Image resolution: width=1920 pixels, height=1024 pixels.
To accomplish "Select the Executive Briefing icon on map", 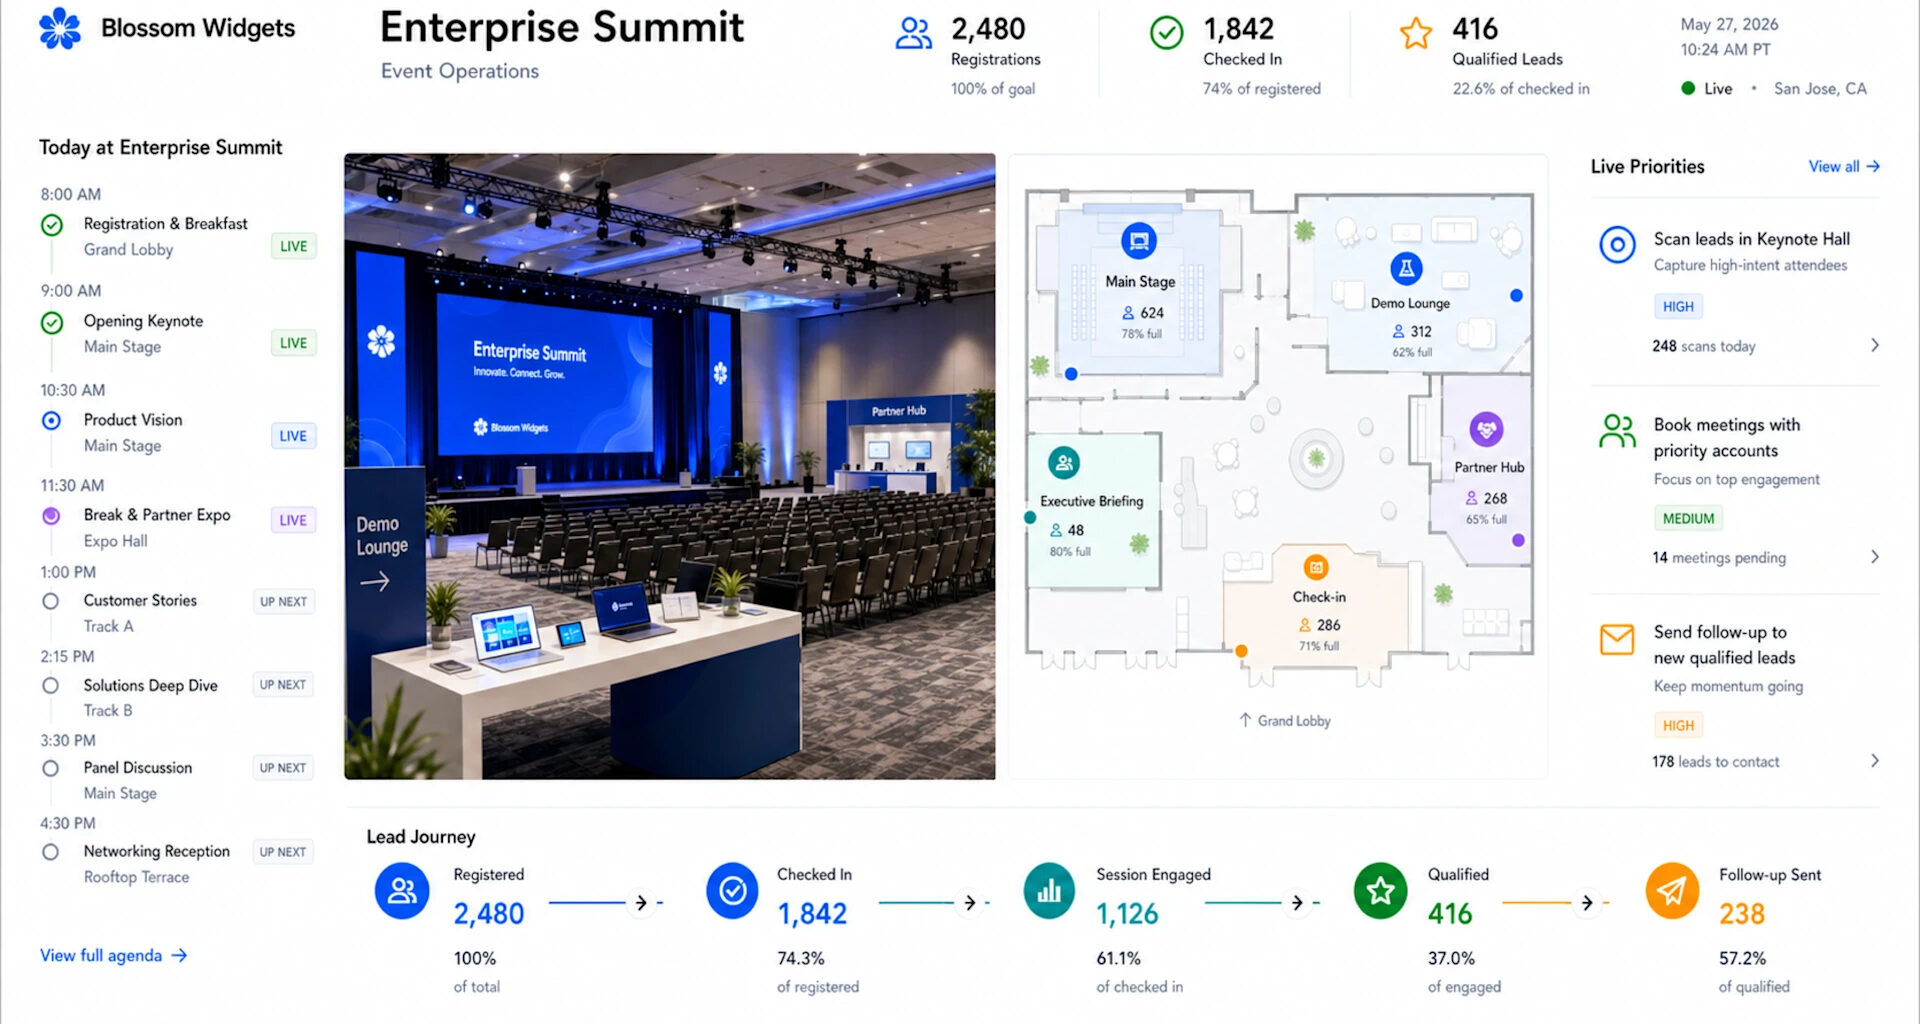I will (x=1064, y=463).
